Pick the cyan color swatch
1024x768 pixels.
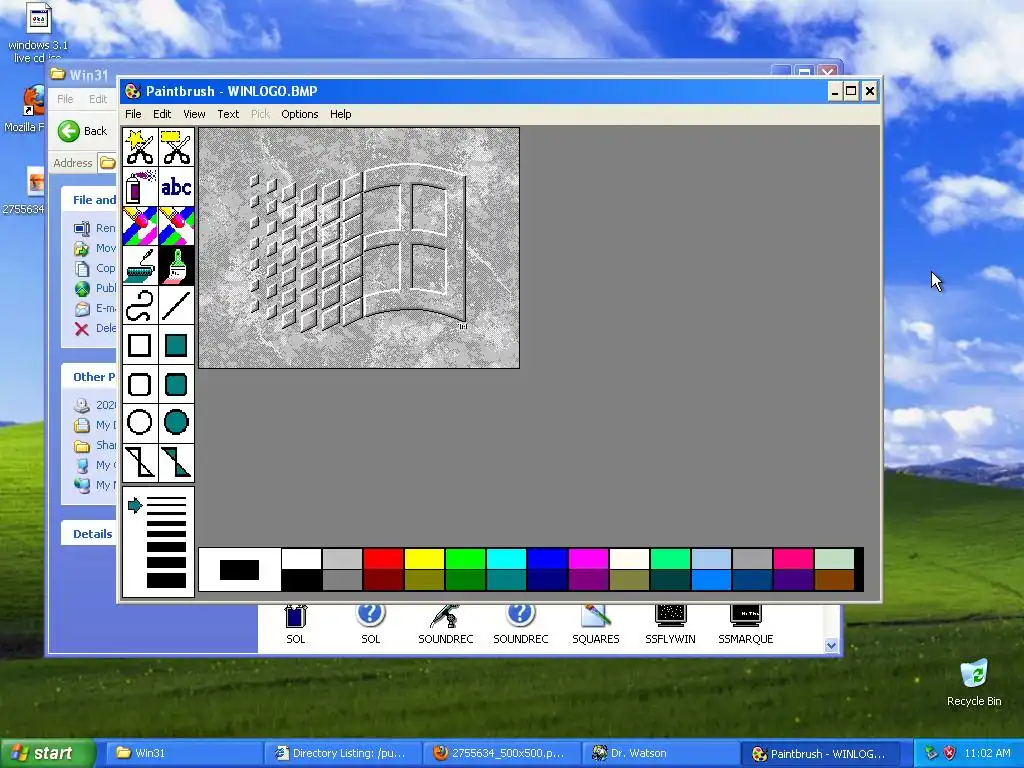click(506, 559)
